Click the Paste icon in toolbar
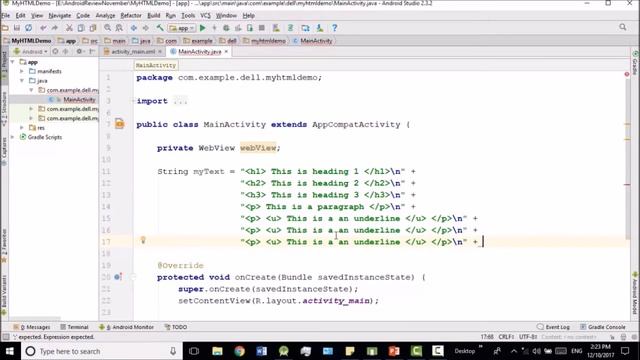Screen dimensions: 640x360 [x=93, y=28]
